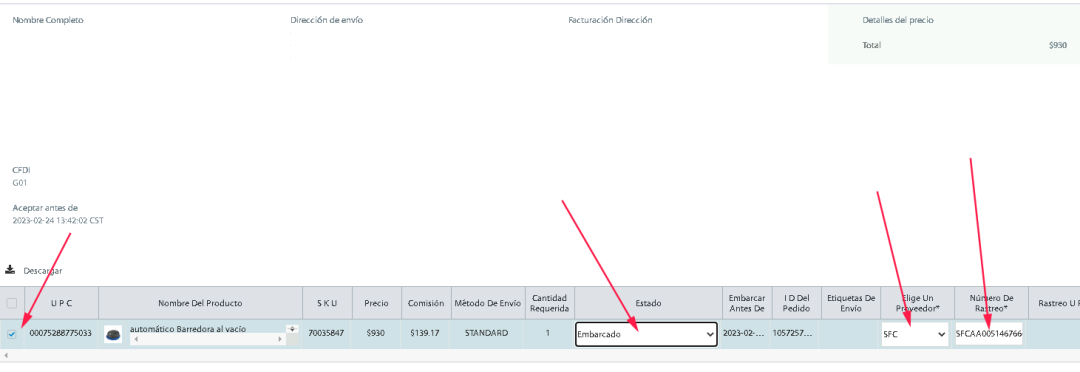Click the left arrow of the product name scroller
The height and width of the screenshot is (372, 1080).
pos(136,340)
